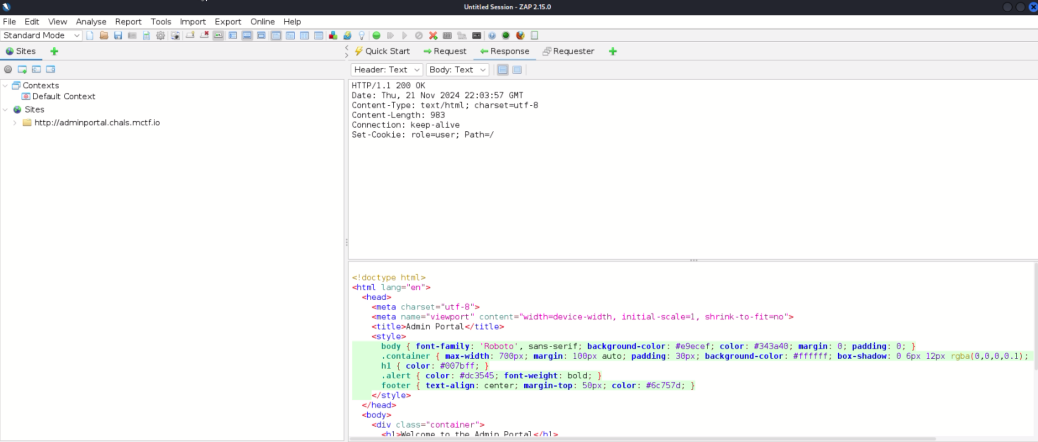Toggle the combined view icon beside Body dropdown
The image size is (1038, 442).
click(x=517, y=69)
